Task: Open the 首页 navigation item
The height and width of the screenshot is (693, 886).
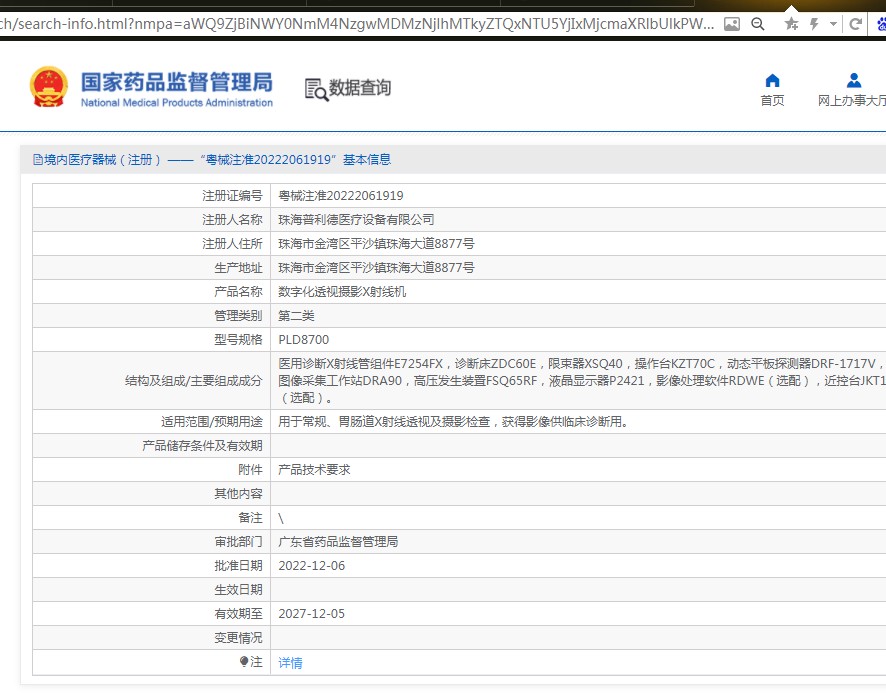Action: pyautogui.click(x=772, y=100)
